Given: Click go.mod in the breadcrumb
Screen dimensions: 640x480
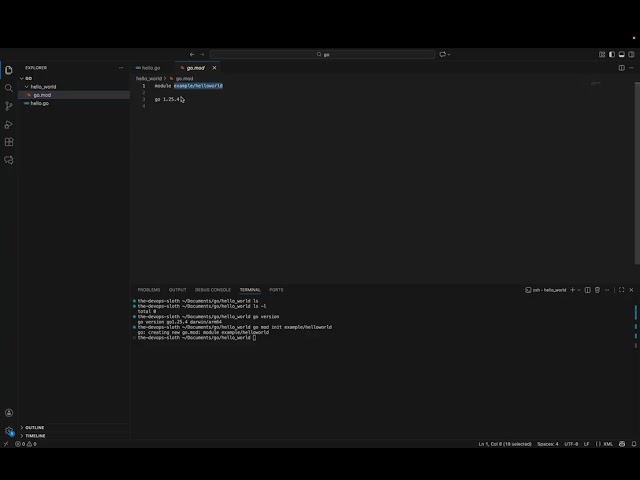Looking at the screenshot, I should [x=182, y=78].
